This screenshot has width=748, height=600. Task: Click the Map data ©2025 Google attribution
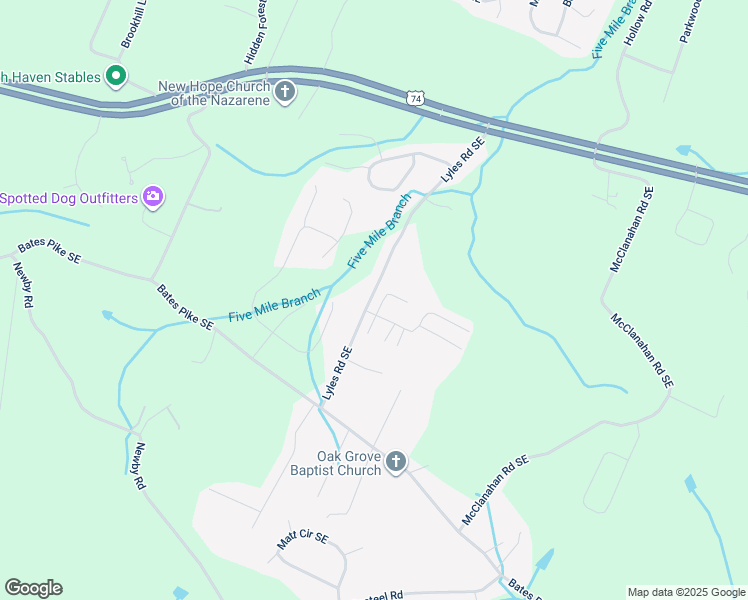(x=686, y=592)
